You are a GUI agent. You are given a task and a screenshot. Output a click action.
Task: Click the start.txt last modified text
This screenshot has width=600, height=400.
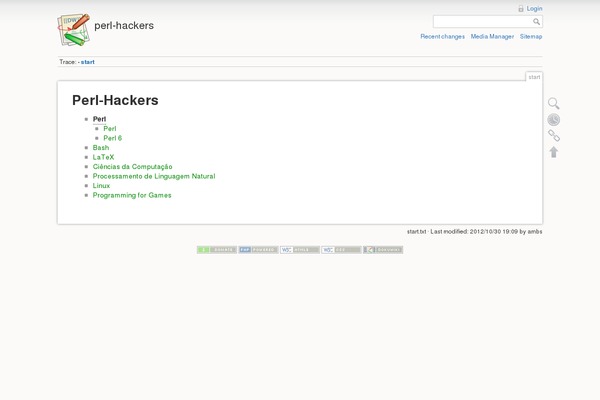click(474, 232)
